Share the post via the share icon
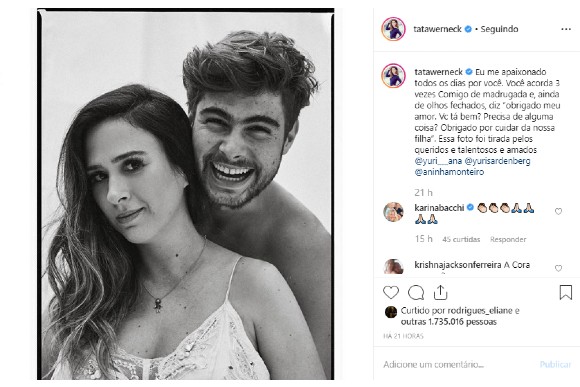 [x=440, y=292]
